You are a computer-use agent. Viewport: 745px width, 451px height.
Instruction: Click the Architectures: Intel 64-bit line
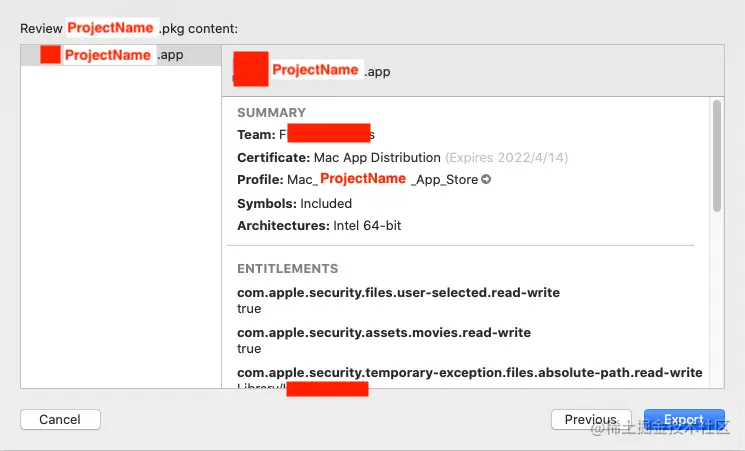[x=319, y=225]
